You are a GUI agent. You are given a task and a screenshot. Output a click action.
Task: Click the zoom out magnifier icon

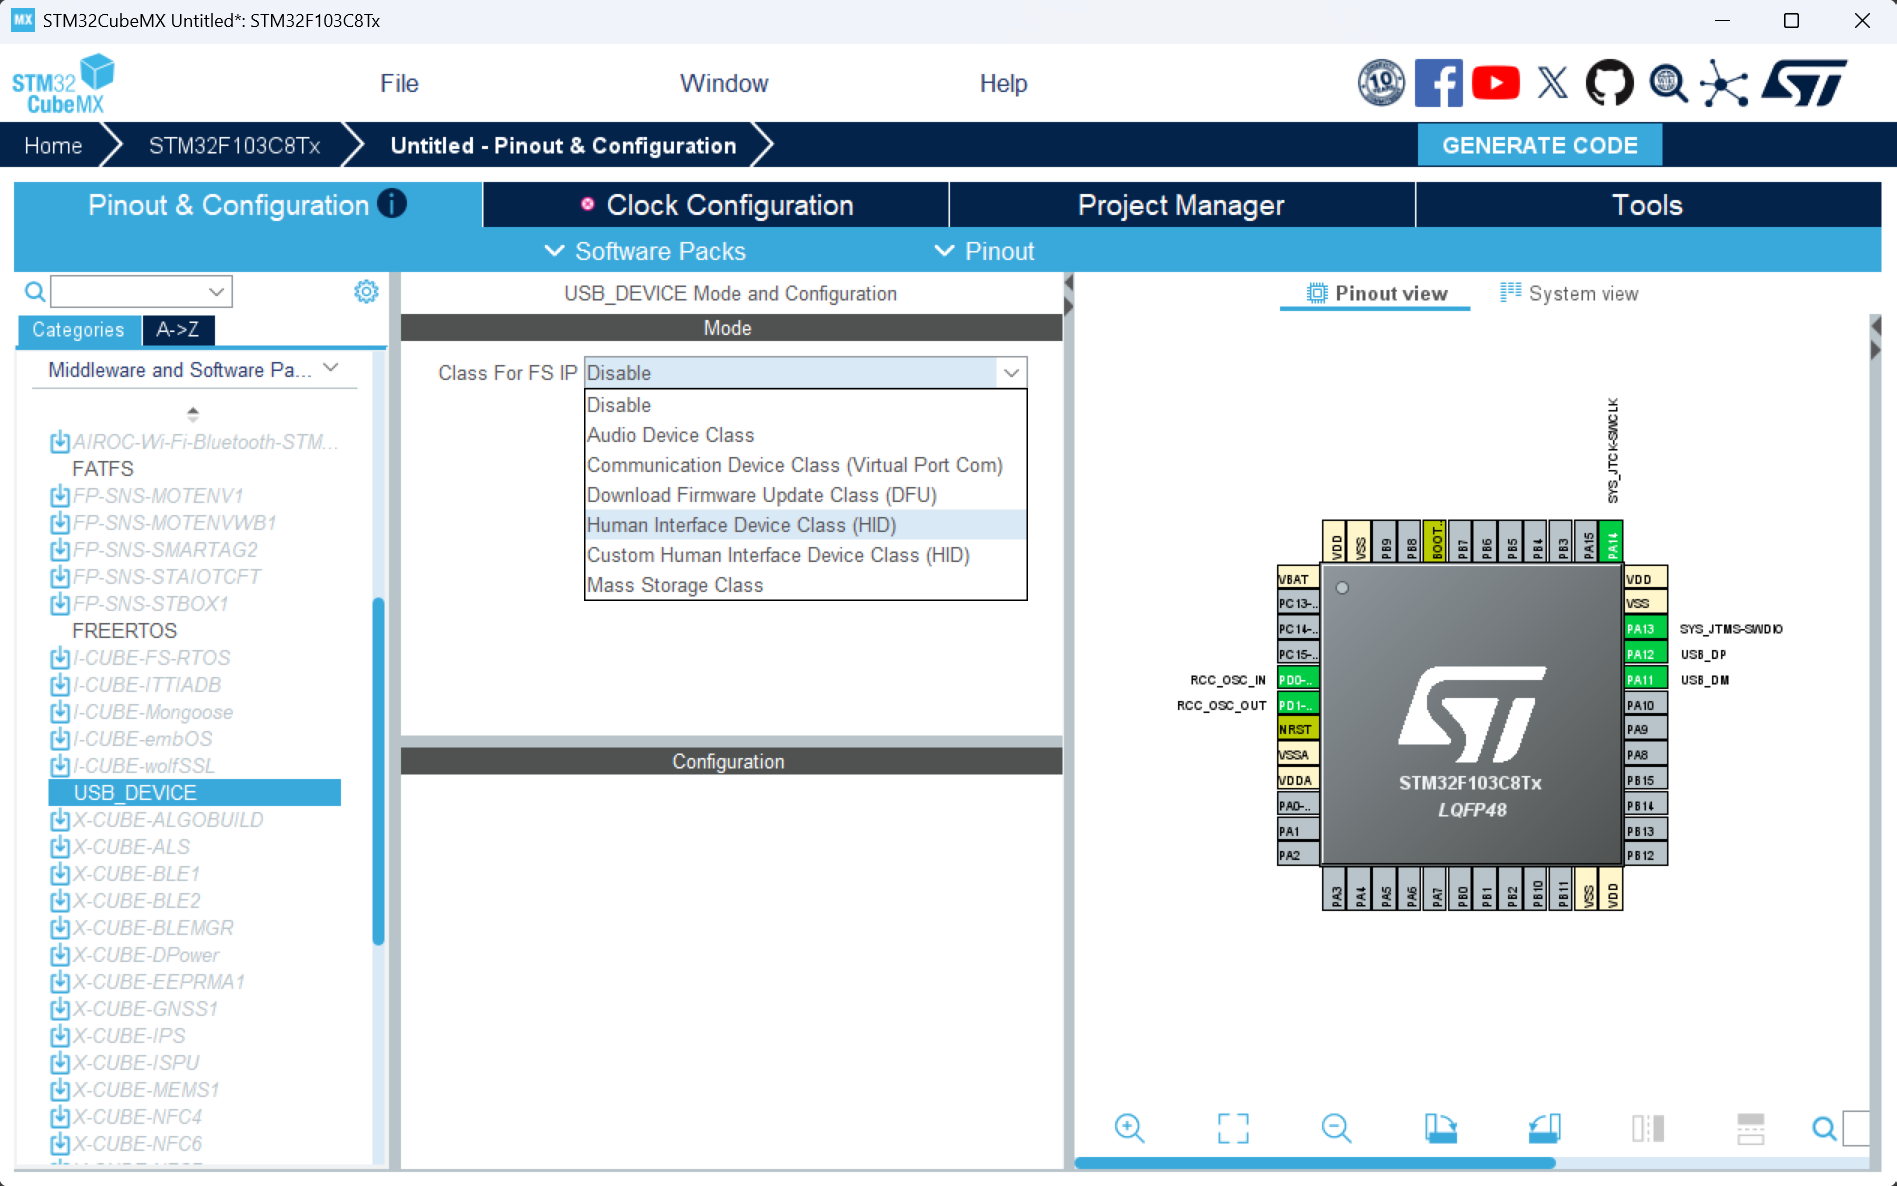click(1336, 1128)
